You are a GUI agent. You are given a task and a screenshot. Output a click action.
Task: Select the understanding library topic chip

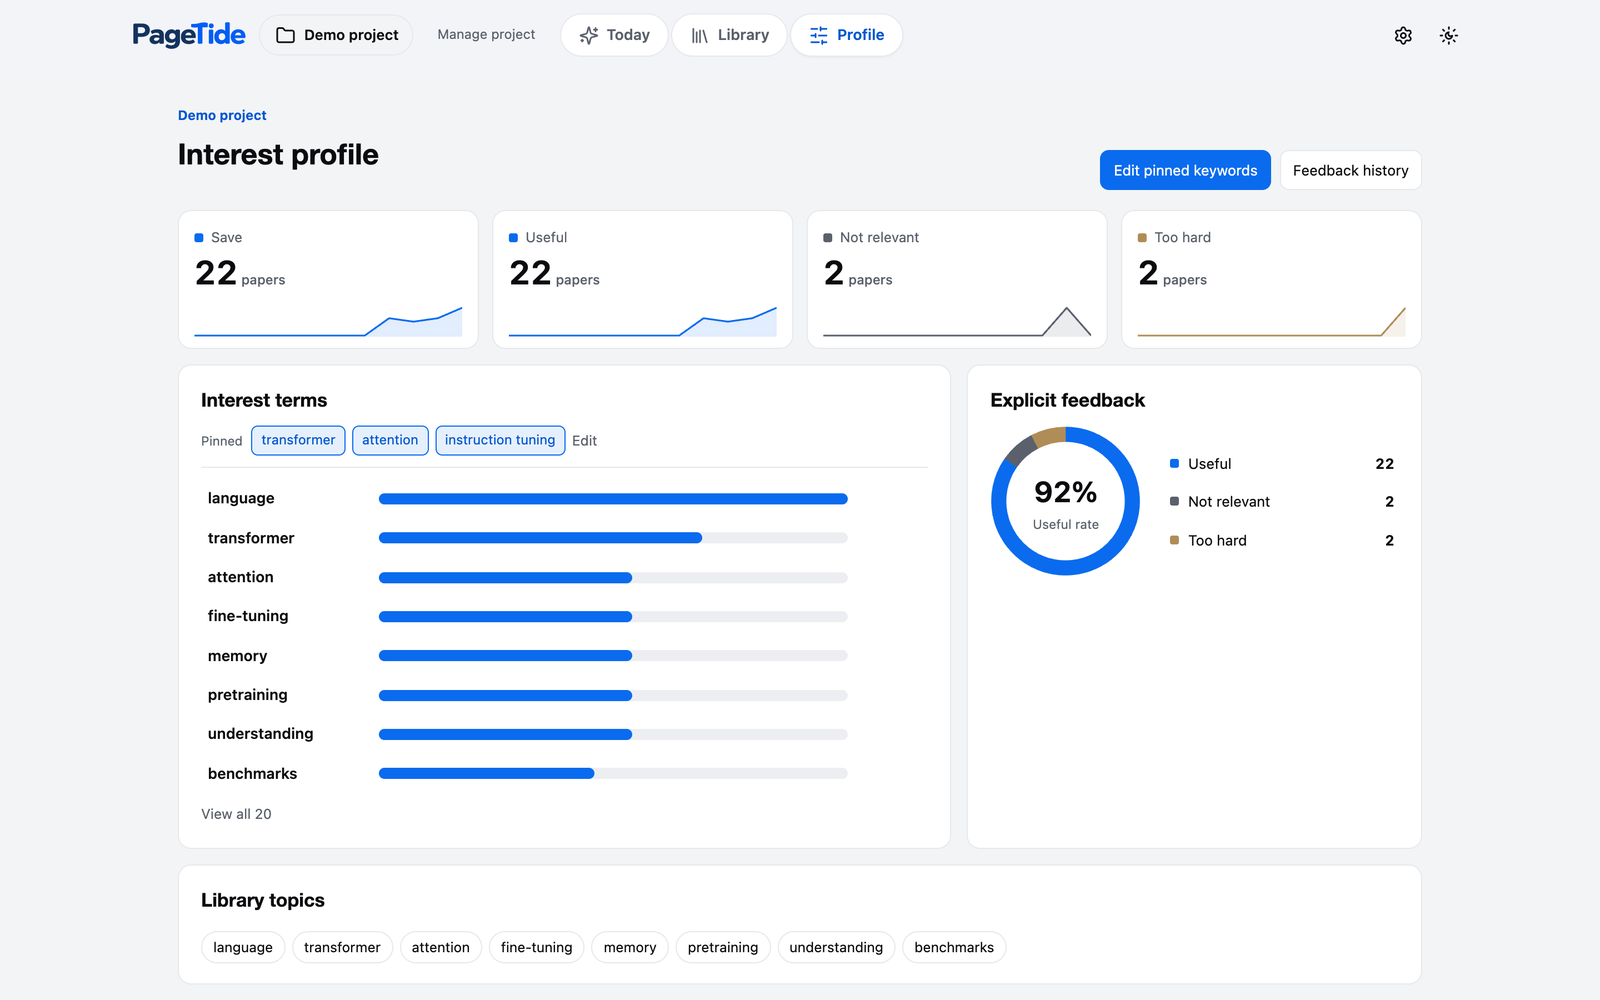point(836,947)
